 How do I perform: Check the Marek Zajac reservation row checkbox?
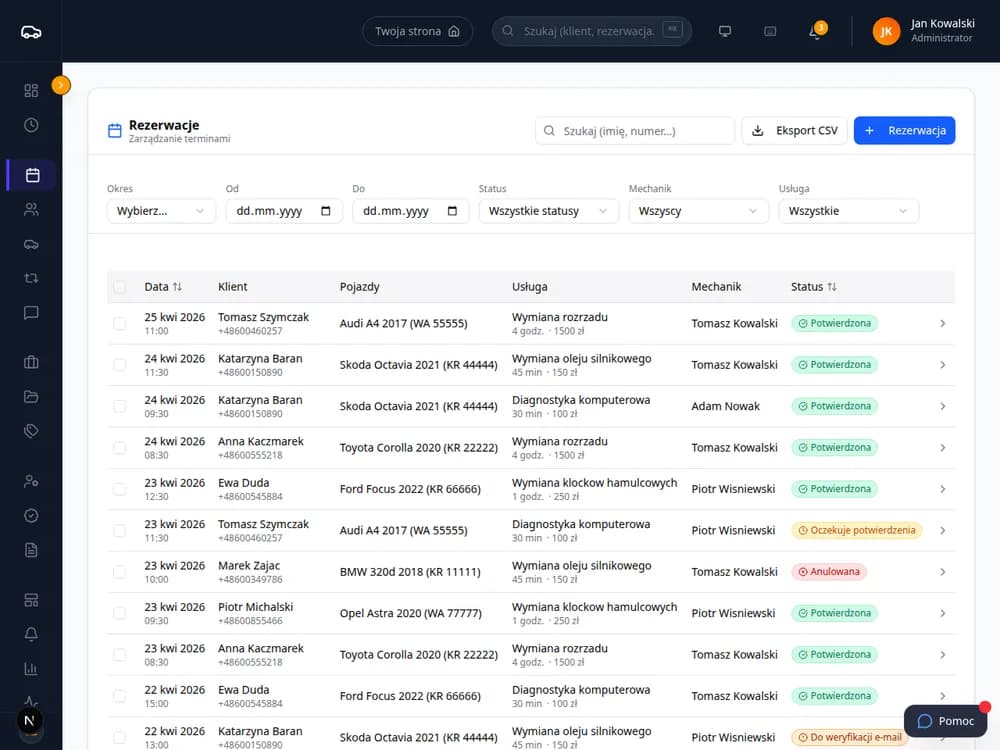click(119, 572)
